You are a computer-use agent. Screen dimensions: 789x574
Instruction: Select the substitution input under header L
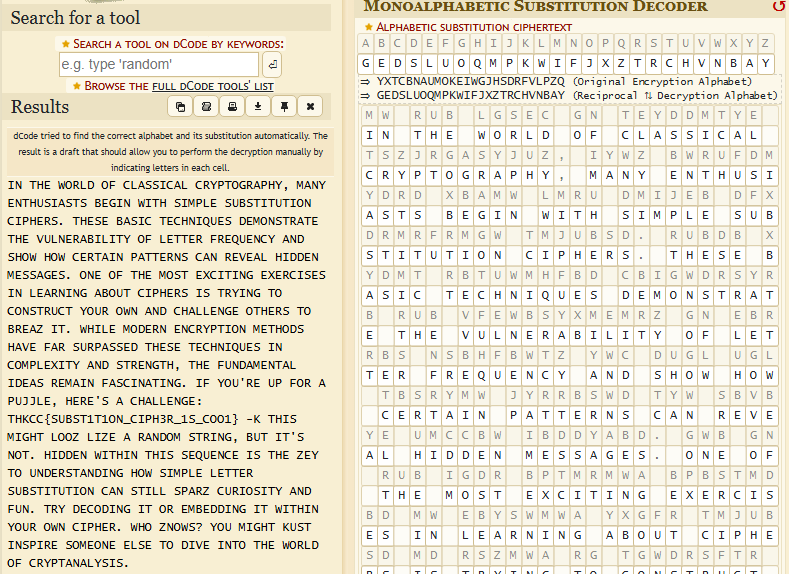pyautogui.click(x=541, y=64)
